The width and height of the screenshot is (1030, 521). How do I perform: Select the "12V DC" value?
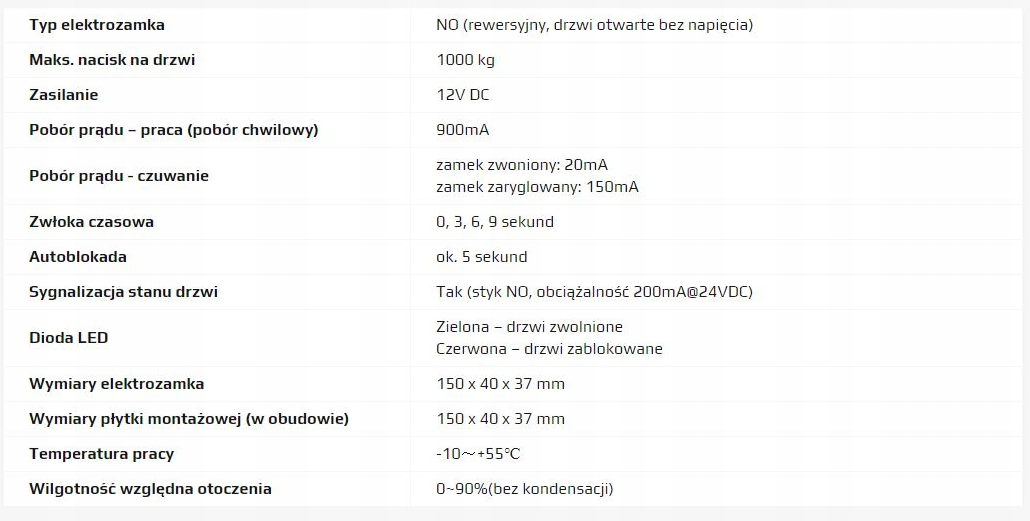[463, 95]
